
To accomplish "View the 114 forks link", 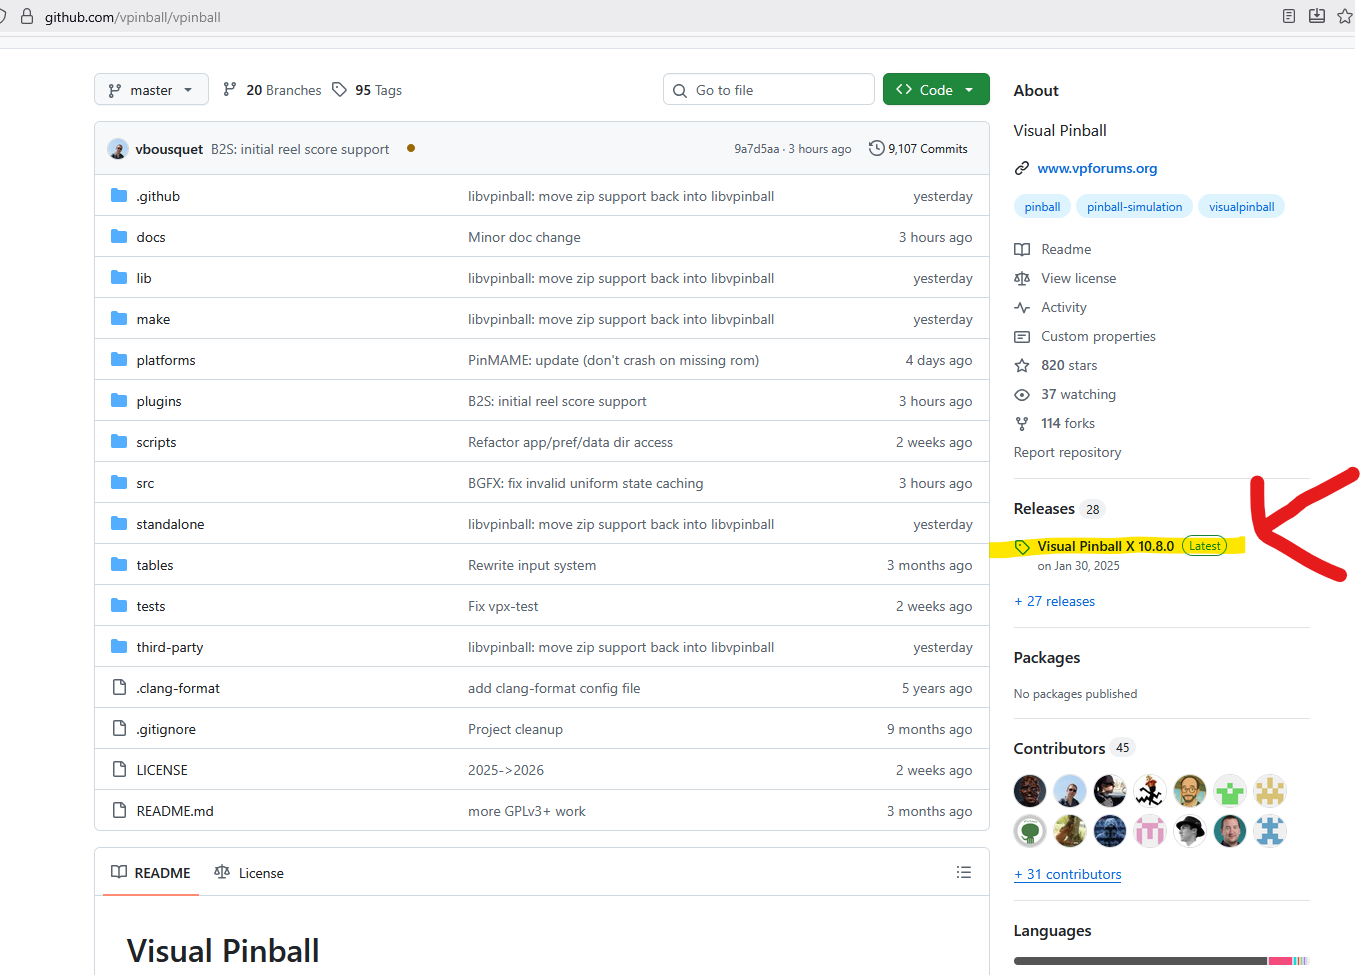I will click(x=1055, y=423).
